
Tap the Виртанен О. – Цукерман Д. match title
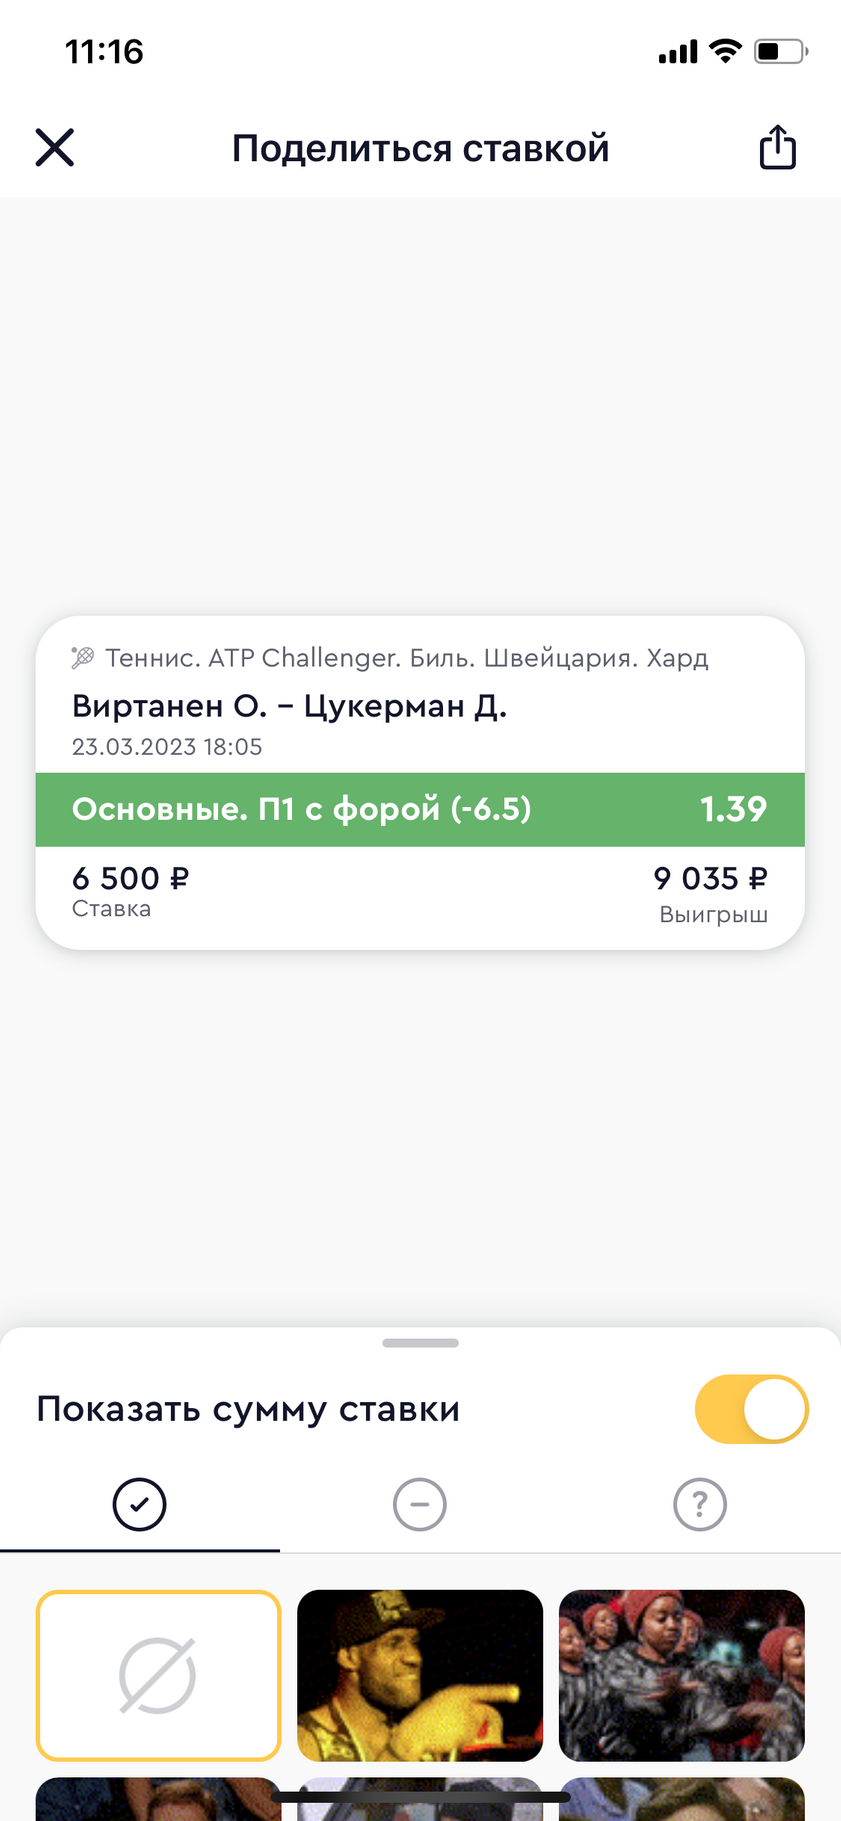pos(290,706)
